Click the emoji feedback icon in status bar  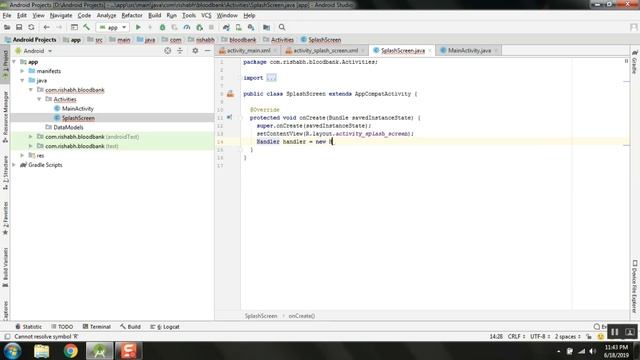tap(600, 337)
